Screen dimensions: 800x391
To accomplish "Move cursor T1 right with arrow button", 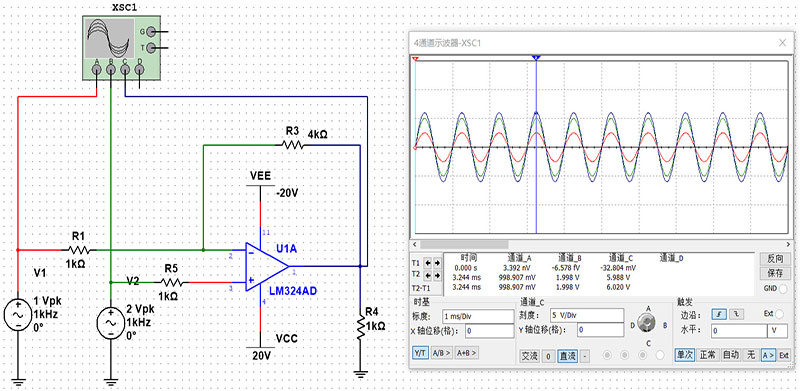I will [x=437, y=263].
